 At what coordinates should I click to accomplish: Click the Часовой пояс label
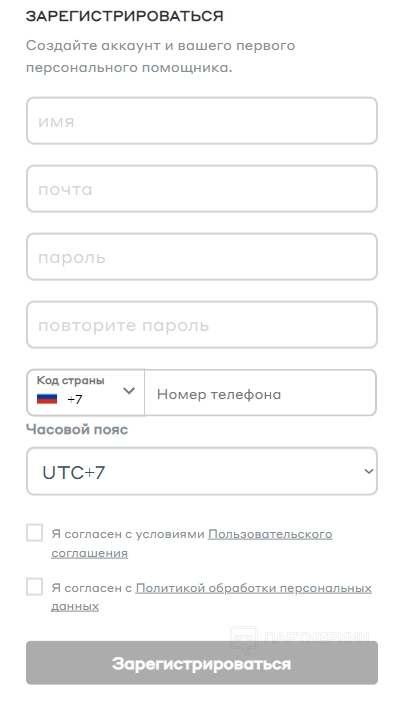pos(77,429)
